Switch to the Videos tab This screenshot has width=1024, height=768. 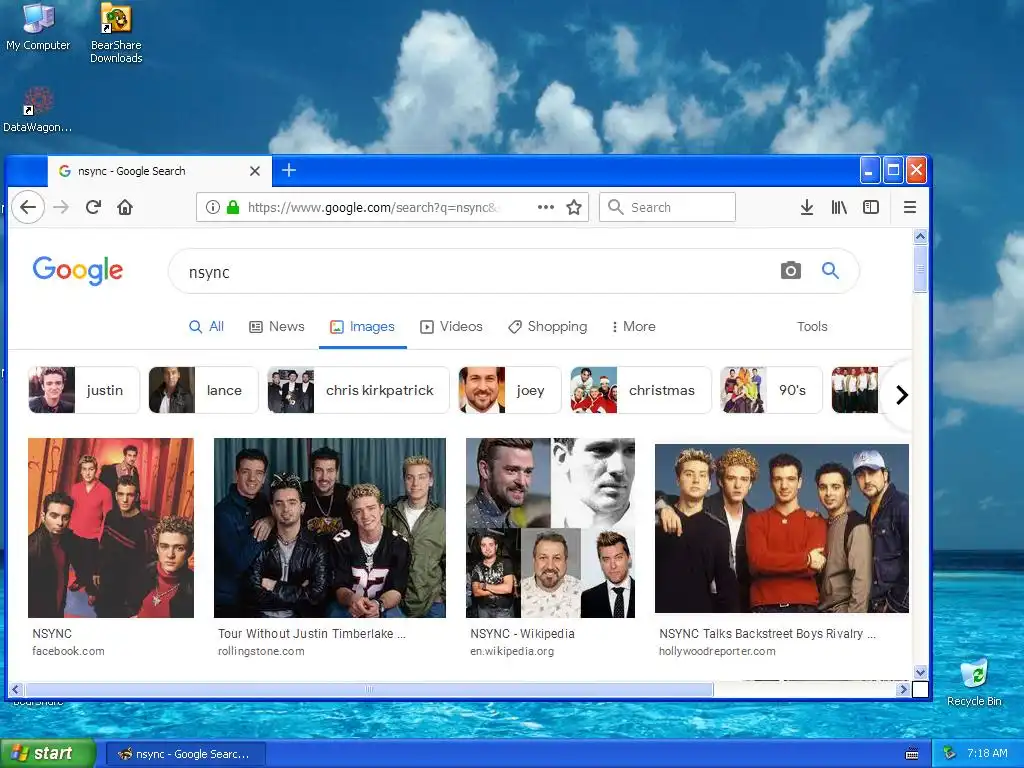(x=451, y=327)
